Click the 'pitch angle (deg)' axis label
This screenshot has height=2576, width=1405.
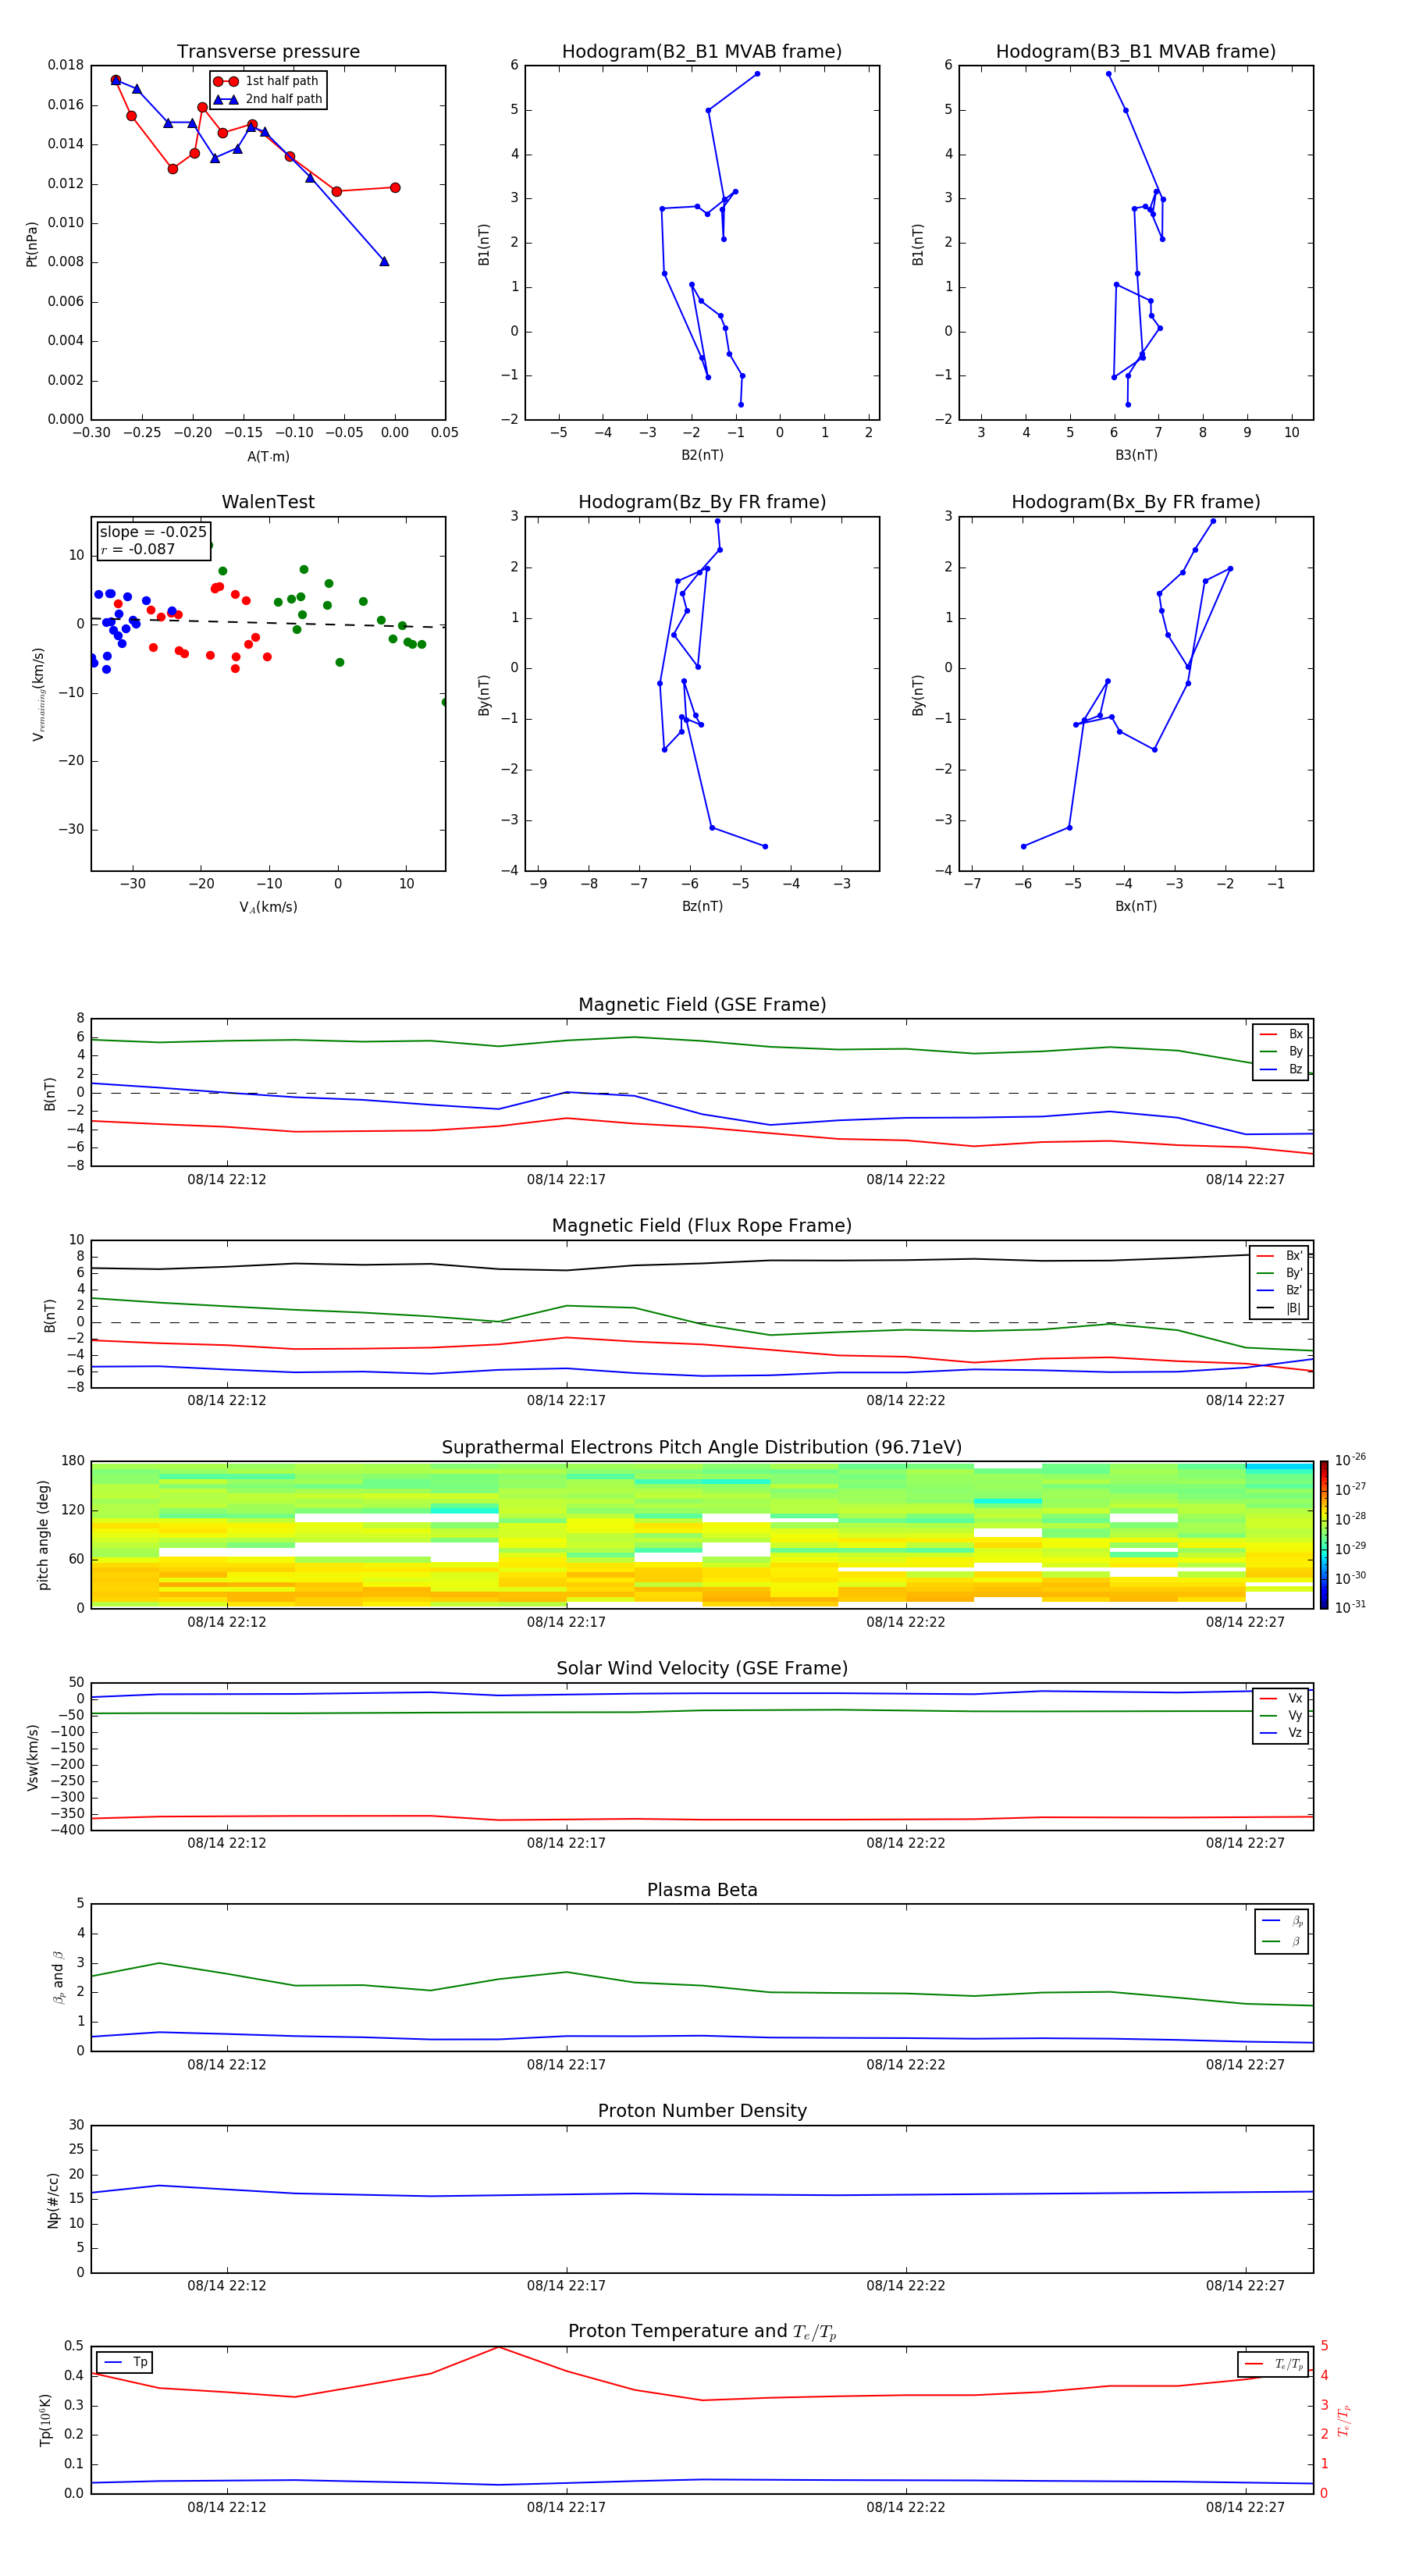tap(43, 1535)
